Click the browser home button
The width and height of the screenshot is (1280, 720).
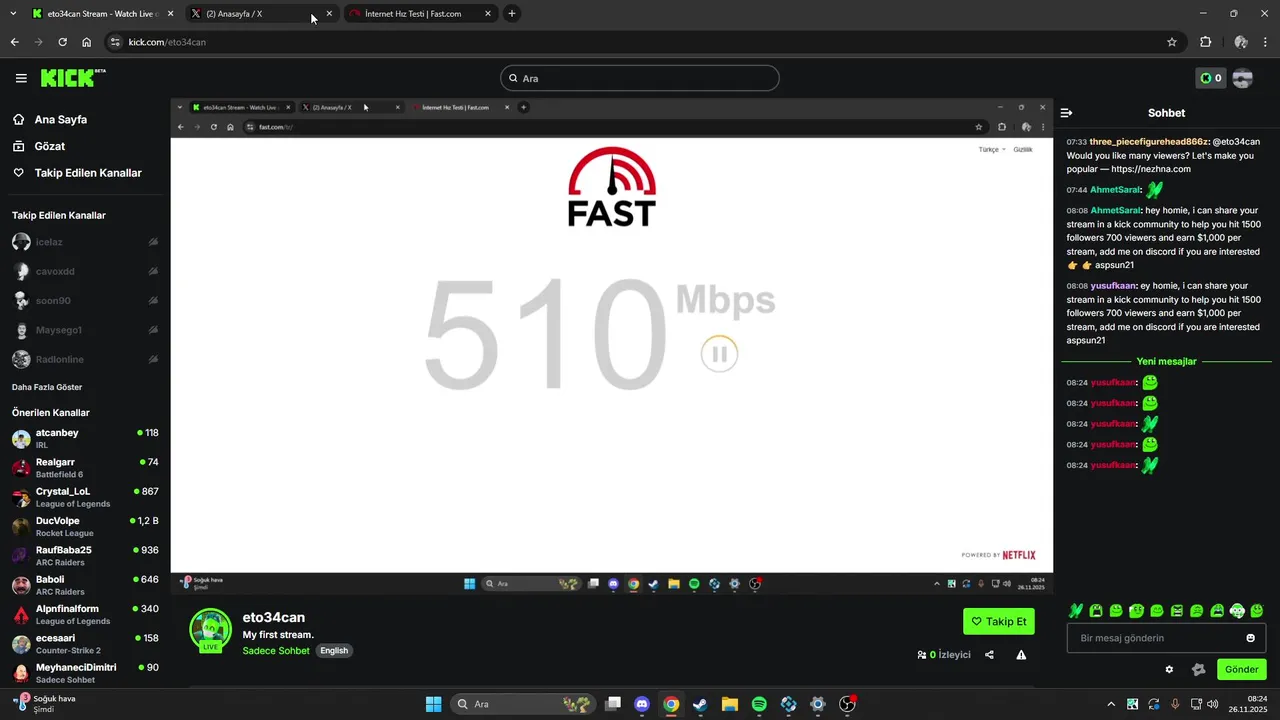coord(87,42)
